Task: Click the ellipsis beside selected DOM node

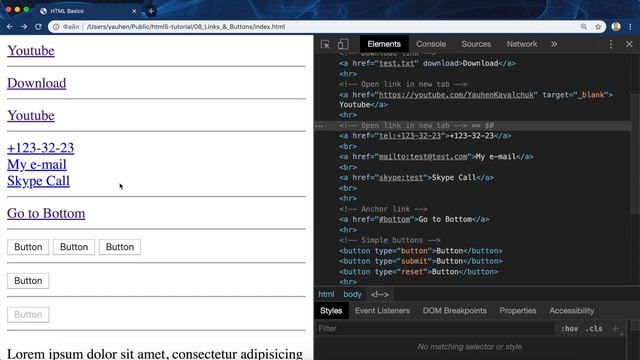Action: pyautogui.click(x=319, y=126)
